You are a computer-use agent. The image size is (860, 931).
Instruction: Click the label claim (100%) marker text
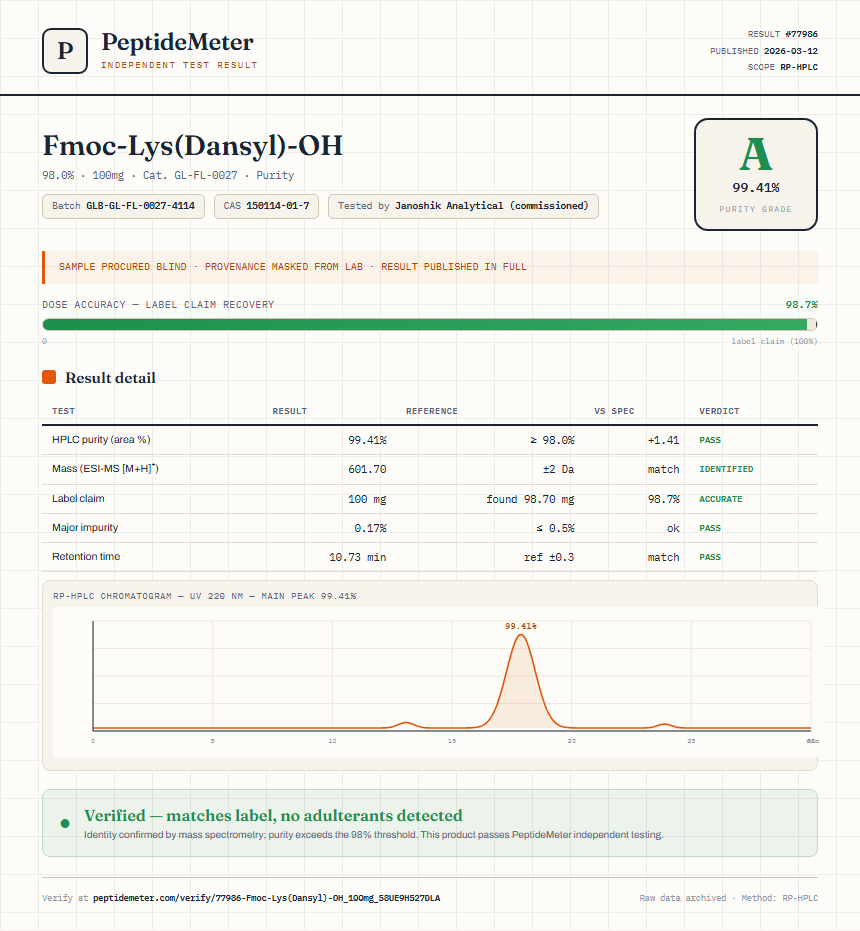pos(774,341)
